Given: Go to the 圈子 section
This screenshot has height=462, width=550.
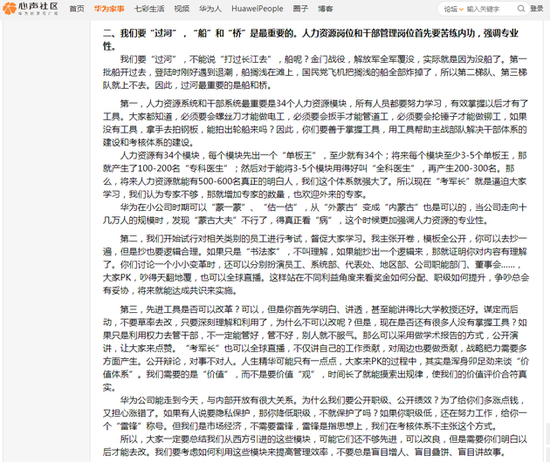Looking at the screenshot, I should pos(301,9).
